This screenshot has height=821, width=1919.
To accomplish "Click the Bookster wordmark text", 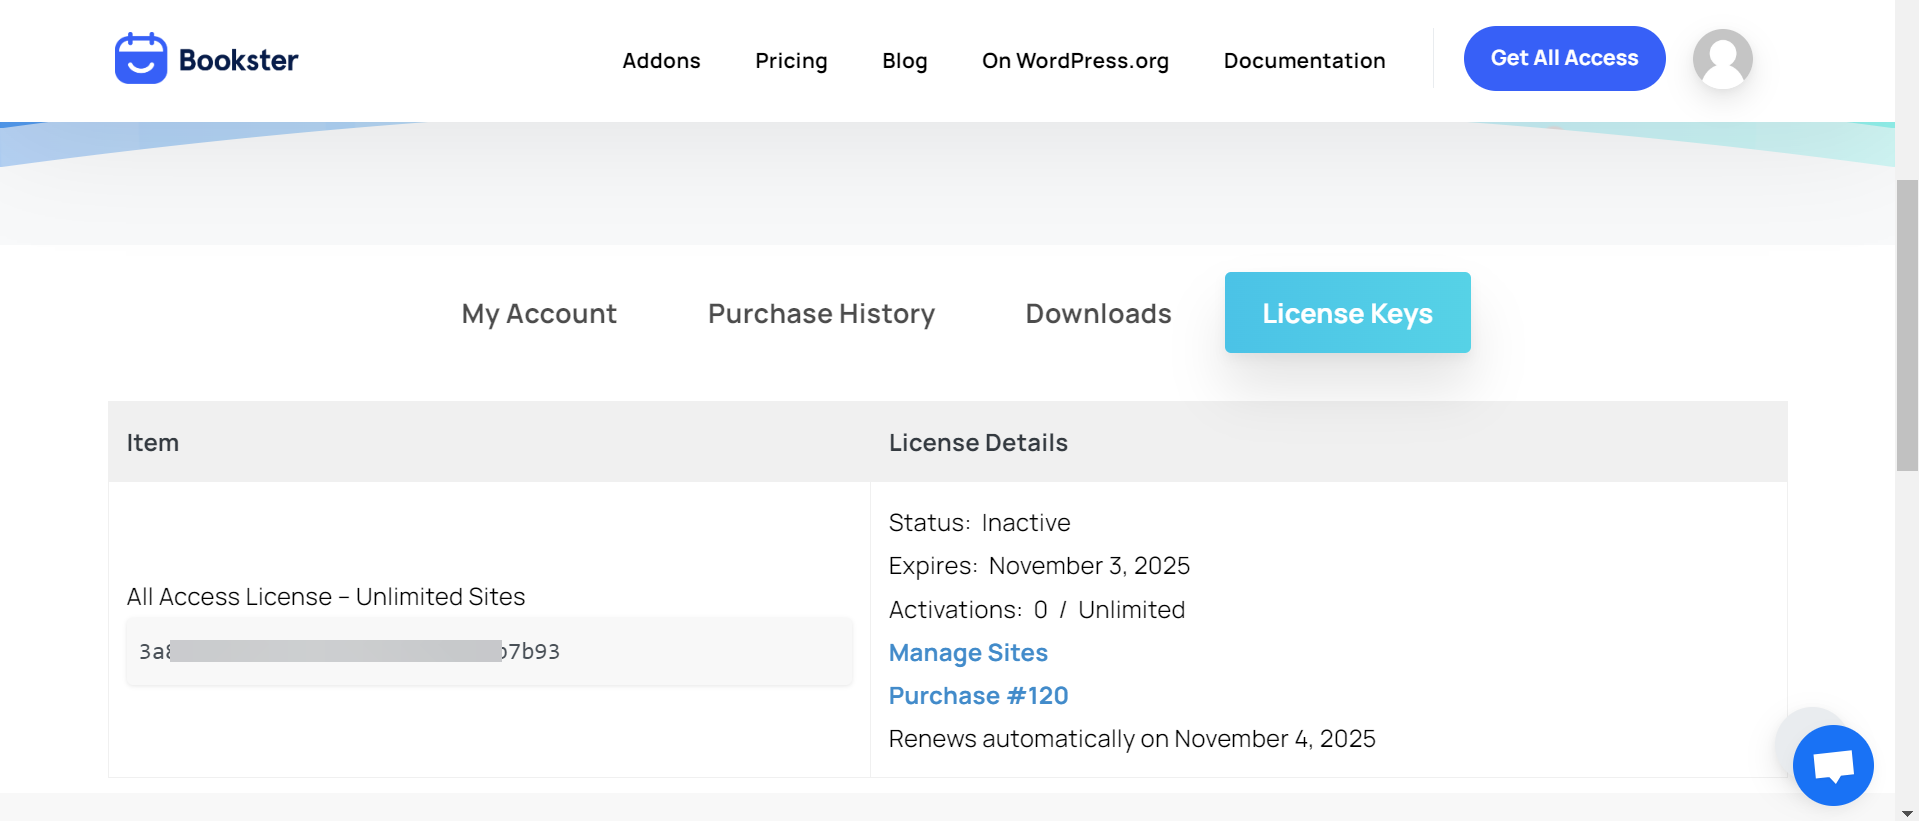I will coord(238,60).
